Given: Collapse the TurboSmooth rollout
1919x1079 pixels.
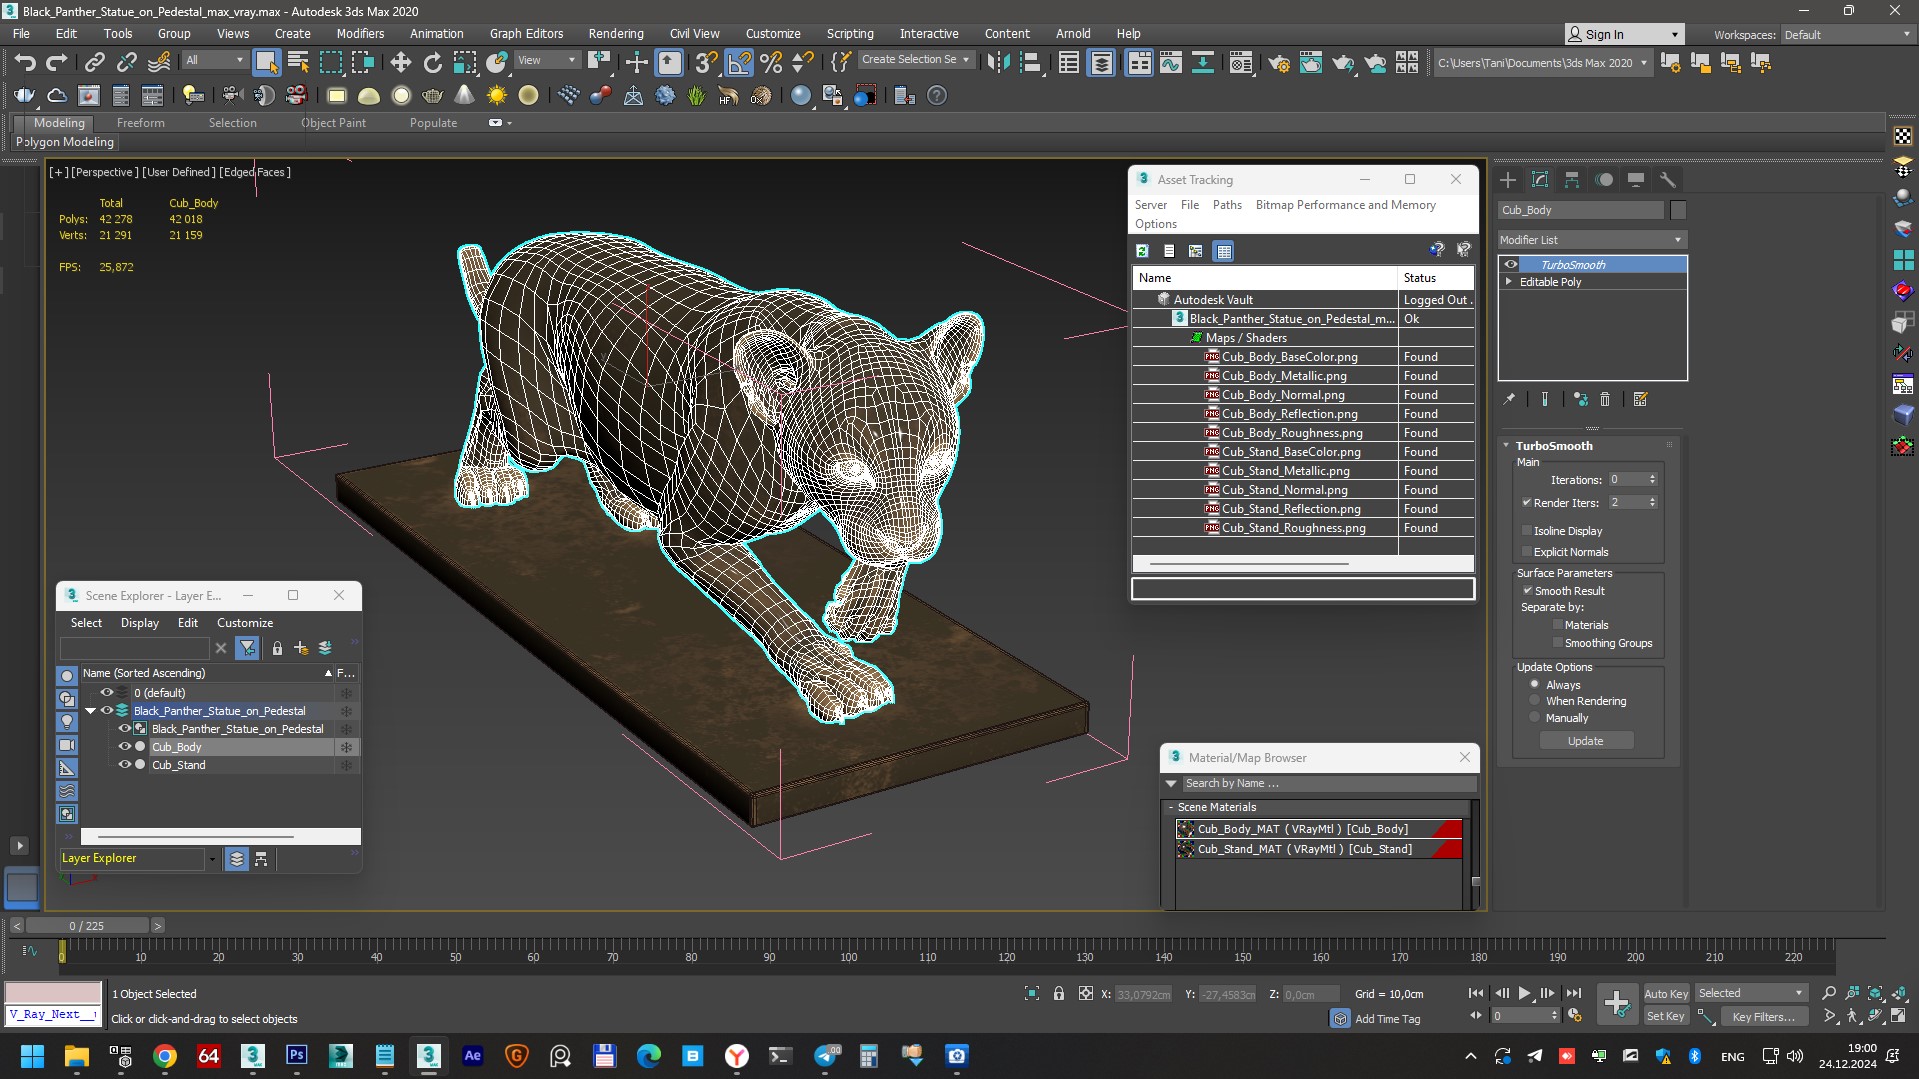Looking at the screenshot, I should 1507,446.
